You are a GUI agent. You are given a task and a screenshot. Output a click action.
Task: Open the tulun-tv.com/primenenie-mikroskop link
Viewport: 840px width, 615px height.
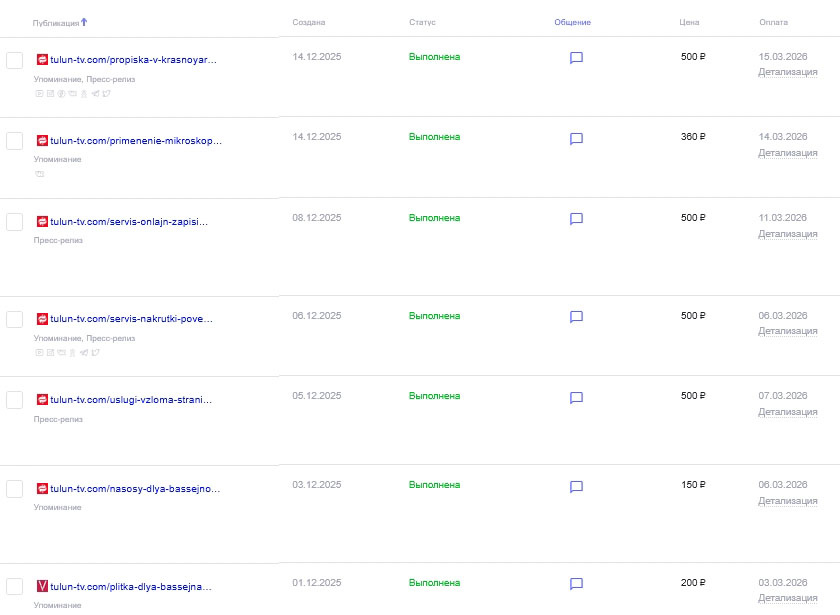point(136,141)
